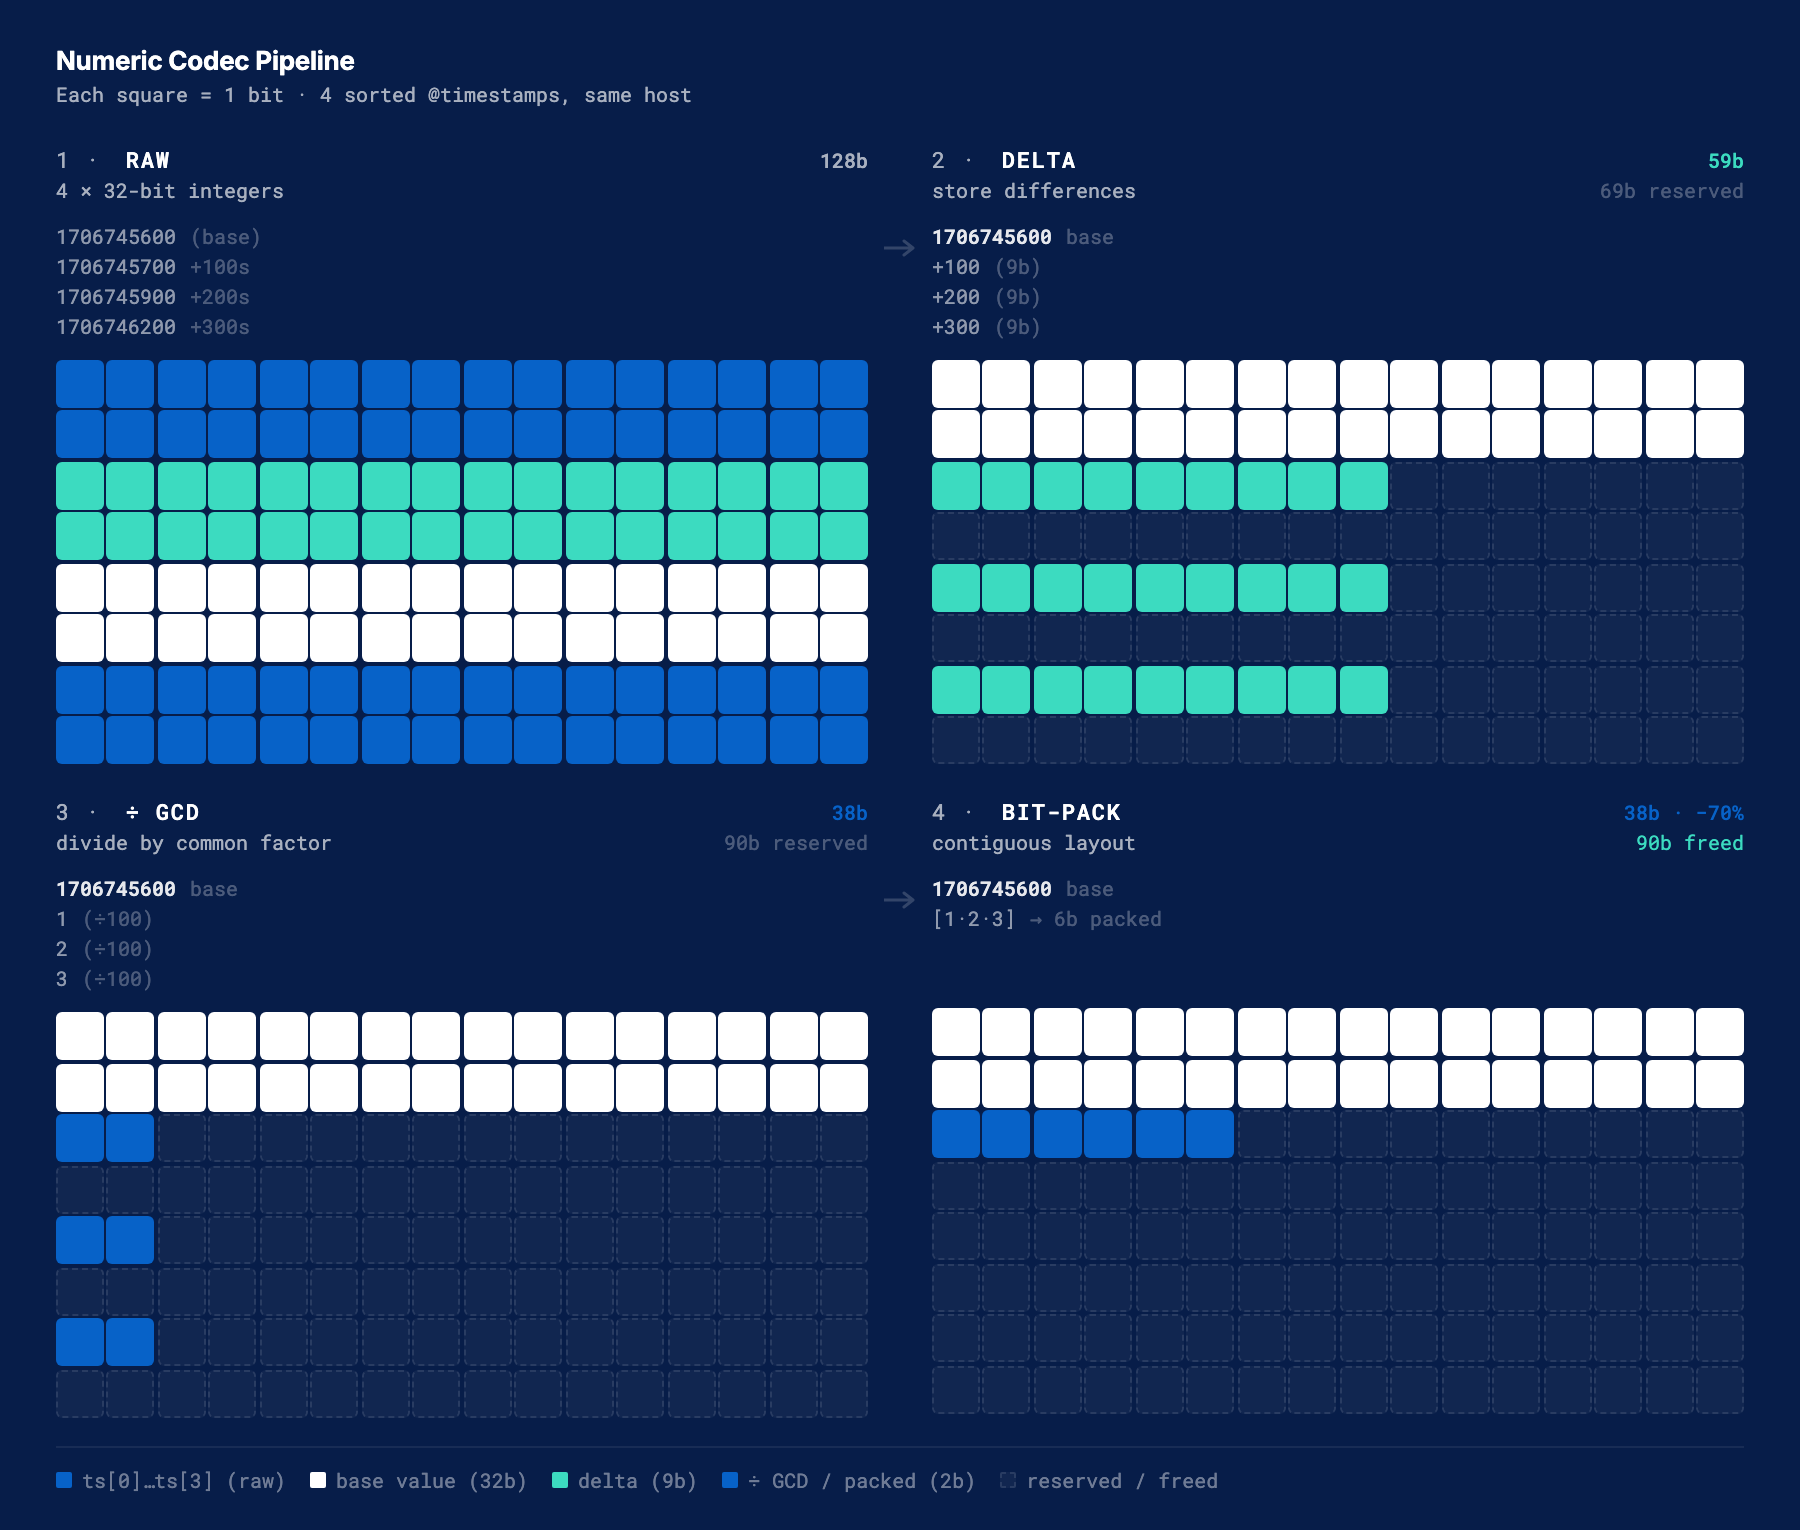Click the 59b size label

tap(1725, 161)
